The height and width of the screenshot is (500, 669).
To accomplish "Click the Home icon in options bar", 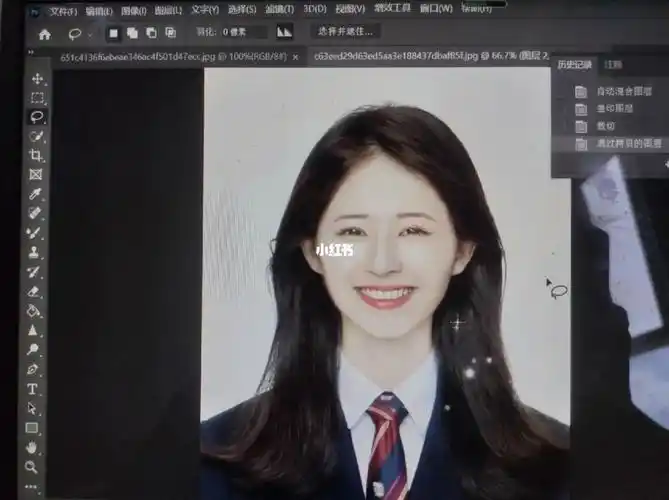I will 45,34.
